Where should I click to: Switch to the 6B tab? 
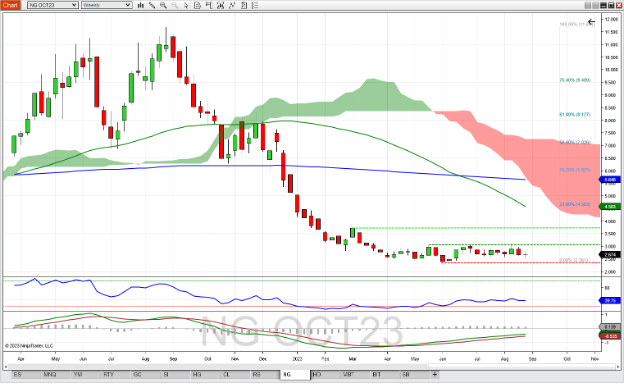415,374
